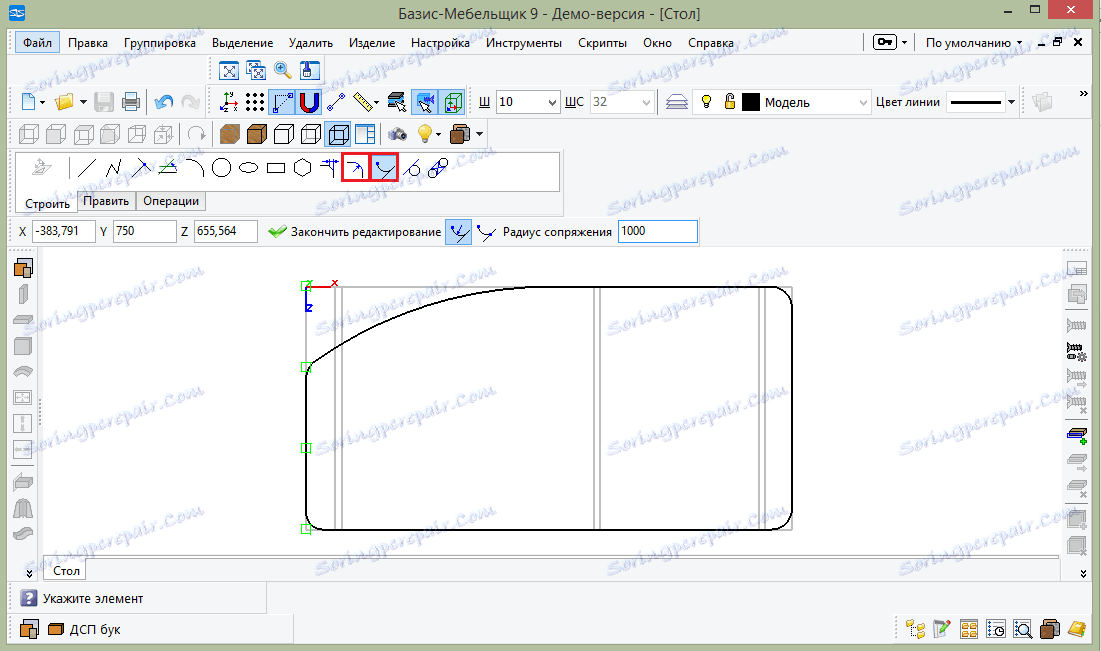Screen dimensions: 1101x651
Task: Select the Стол document tab
Action: [x=66, y=570]
